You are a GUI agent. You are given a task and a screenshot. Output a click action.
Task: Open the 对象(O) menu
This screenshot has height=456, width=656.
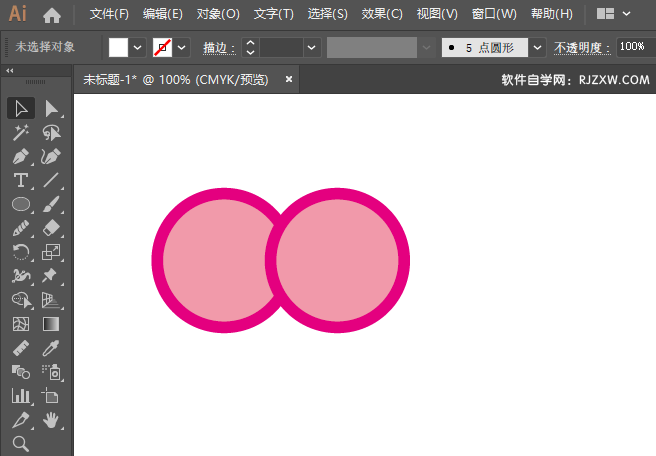[218, 14]
